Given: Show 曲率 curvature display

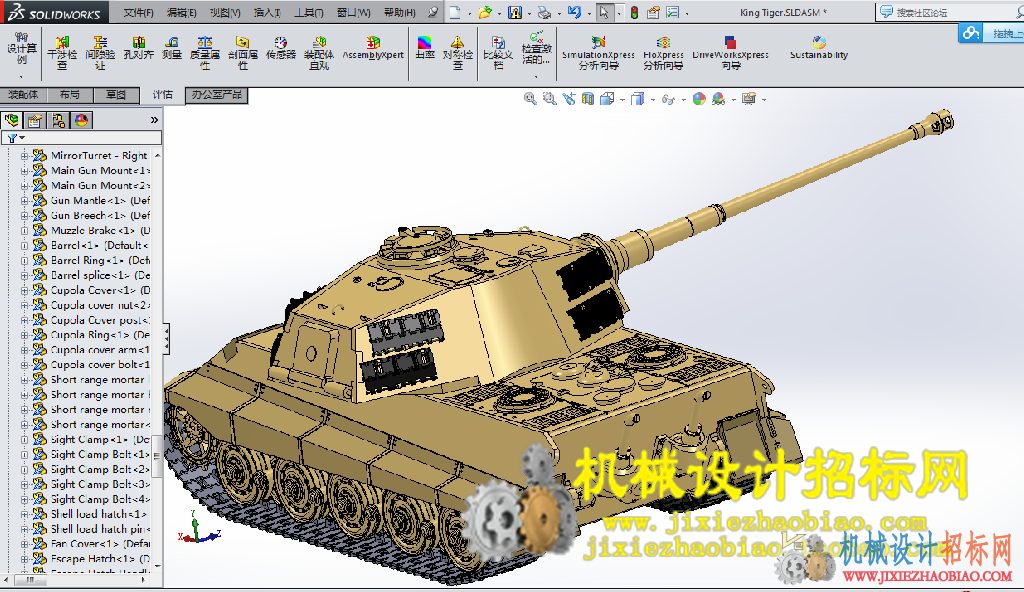Looking at the screenshot, I should coord(424,48).
